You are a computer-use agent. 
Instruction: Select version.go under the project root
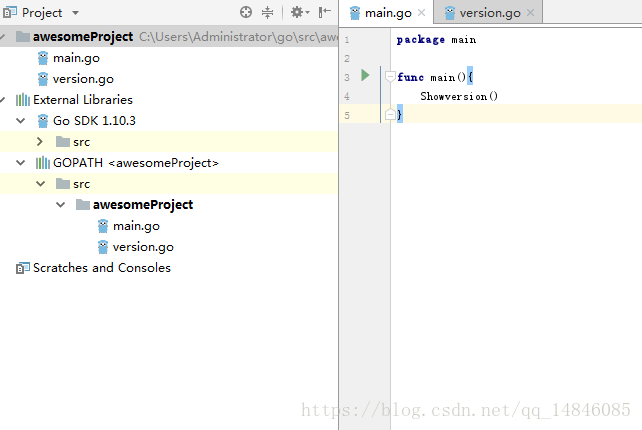(x=83, y=79)
